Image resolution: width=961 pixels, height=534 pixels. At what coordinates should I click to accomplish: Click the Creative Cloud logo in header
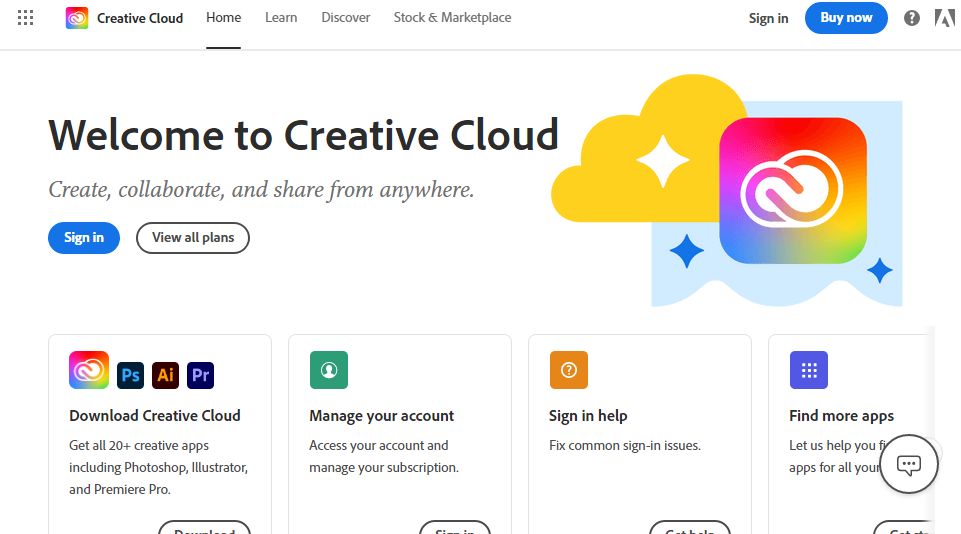pyautogui.click(x=77, y=18)
